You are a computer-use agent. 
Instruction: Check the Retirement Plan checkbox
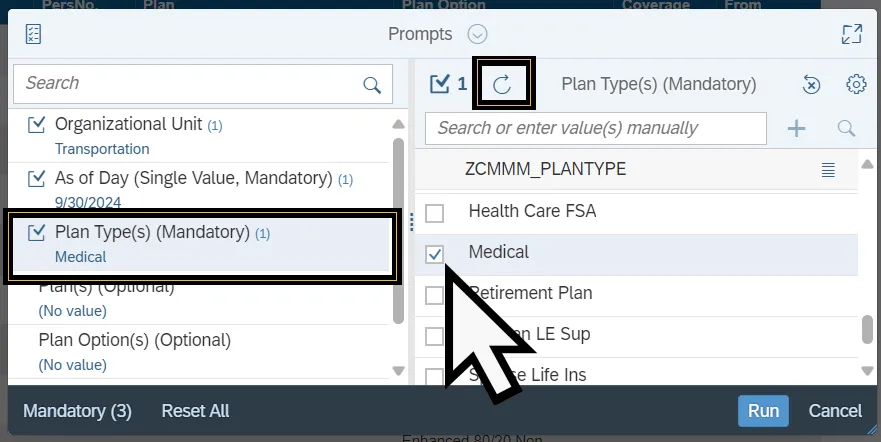435,295
